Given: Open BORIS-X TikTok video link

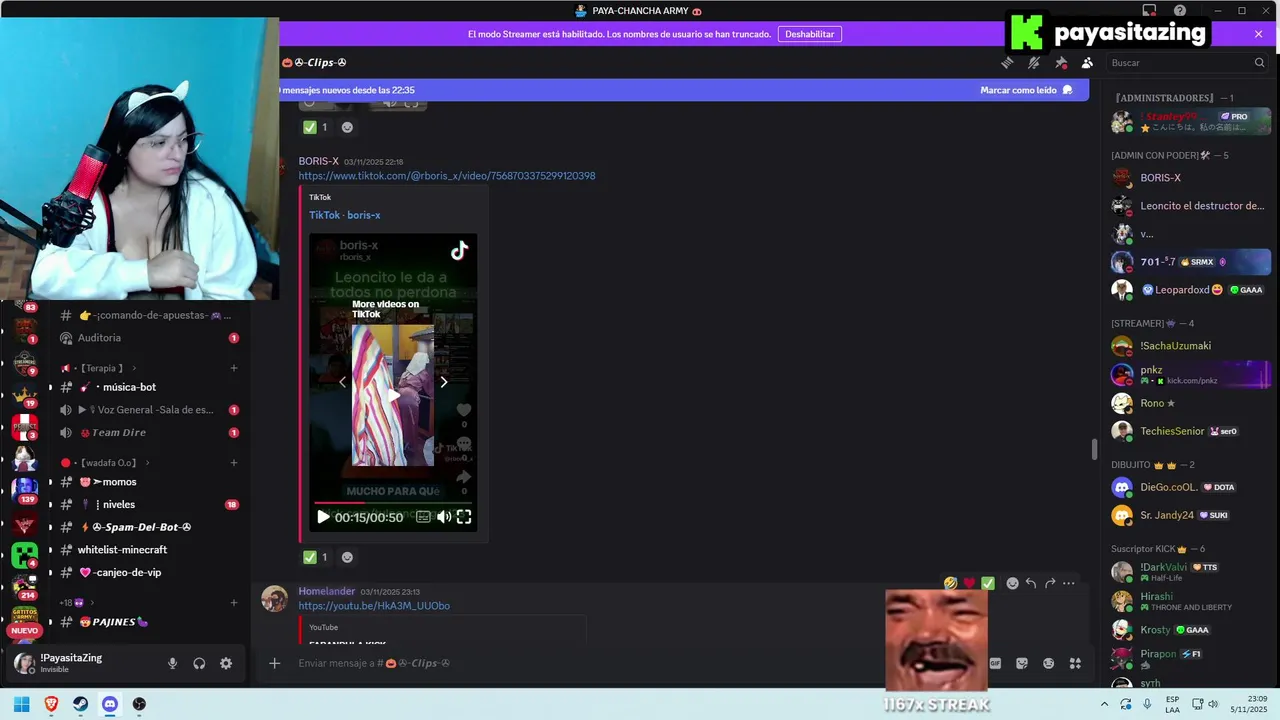Looking at the screenshot, I should point(446,176).
